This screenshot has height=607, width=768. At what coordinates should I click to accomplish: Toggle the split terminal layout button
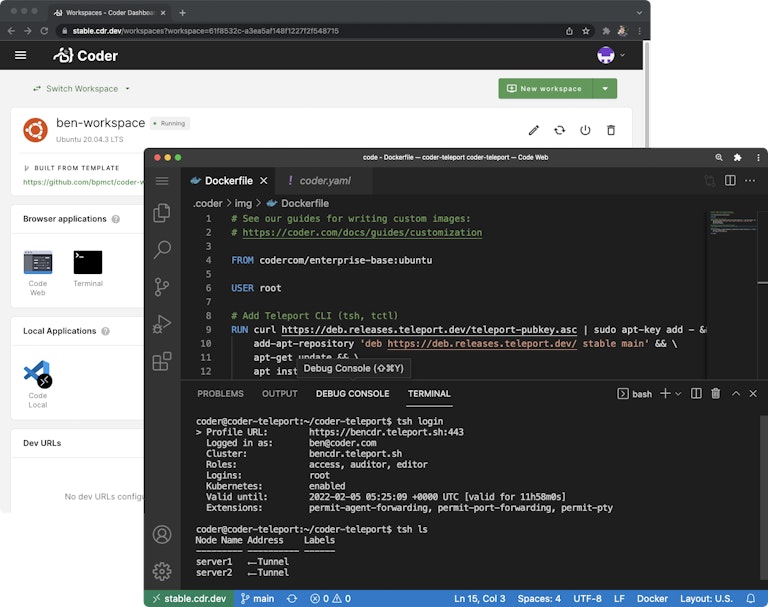point(696,394)
